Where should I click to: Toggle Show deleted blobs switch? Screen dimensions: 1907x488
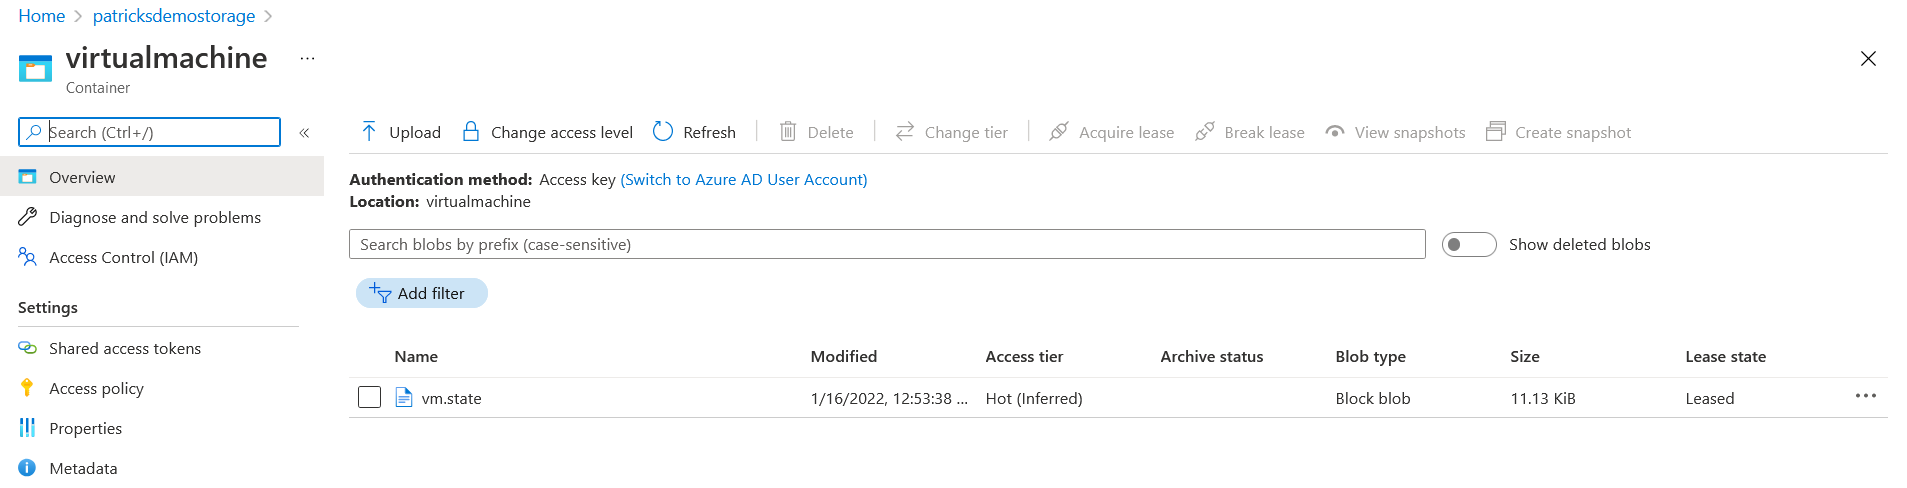click(x=1469, y=244)
